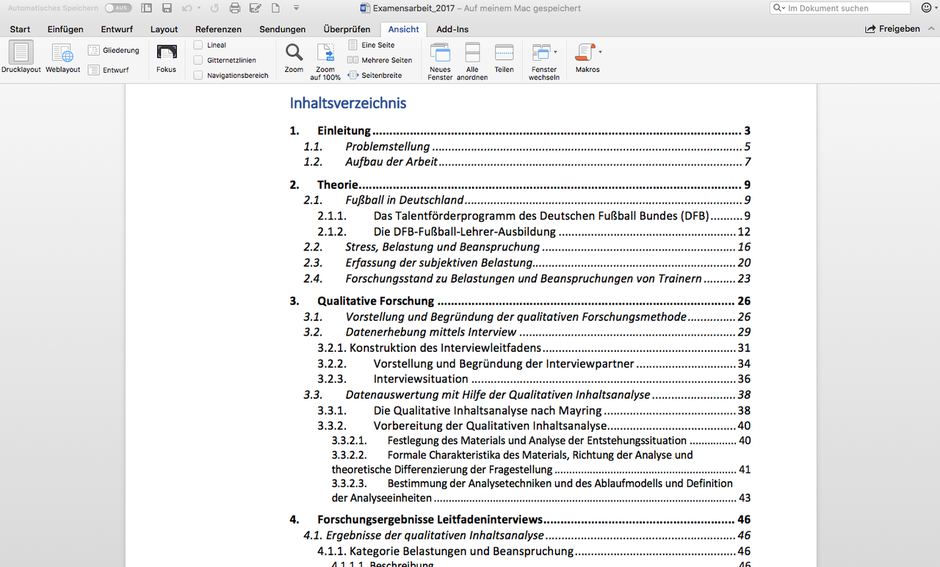Follow TOC entry 1.1. Problemstellung

coord(527,147)
